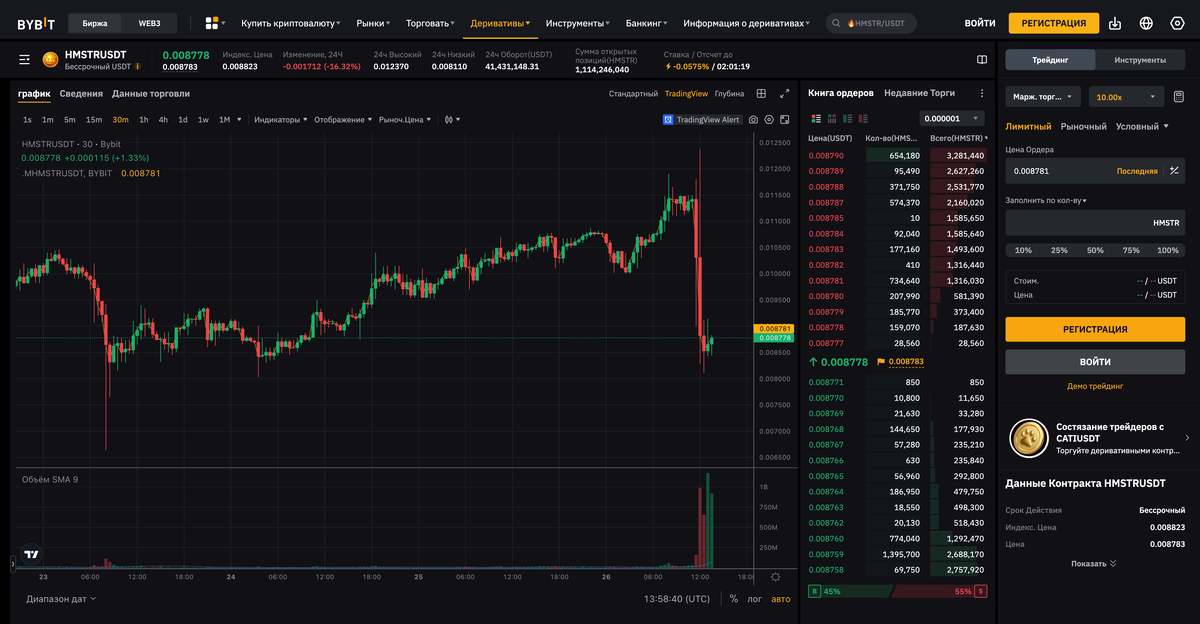Image resolution: width=1200 pixels, height=624 pixels.
Task: Click the layout book icon beside the funding rate
Action: pyautogui.click(x=982, y=60)
